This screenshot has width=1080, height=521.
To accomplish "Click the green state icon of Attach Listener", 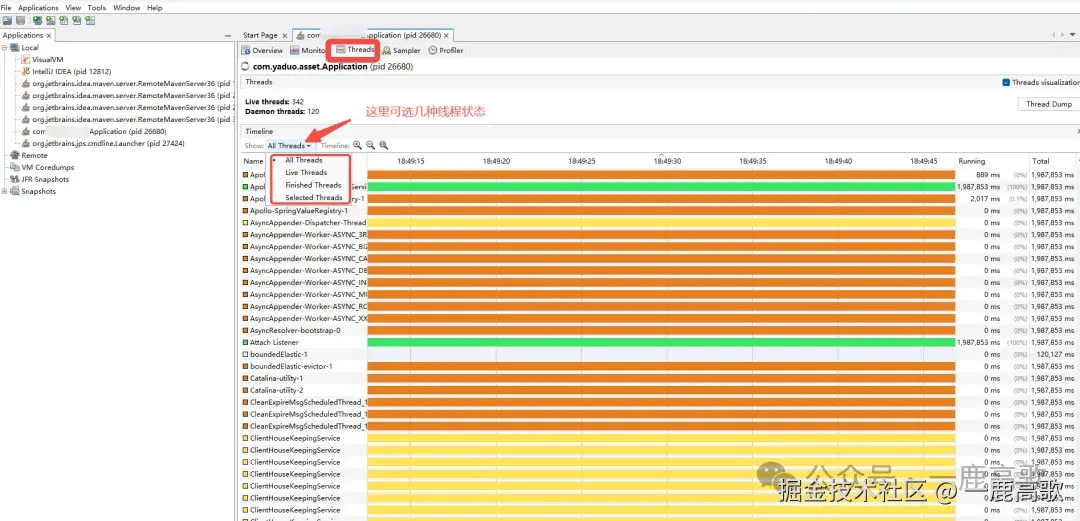I will (245, 343).
